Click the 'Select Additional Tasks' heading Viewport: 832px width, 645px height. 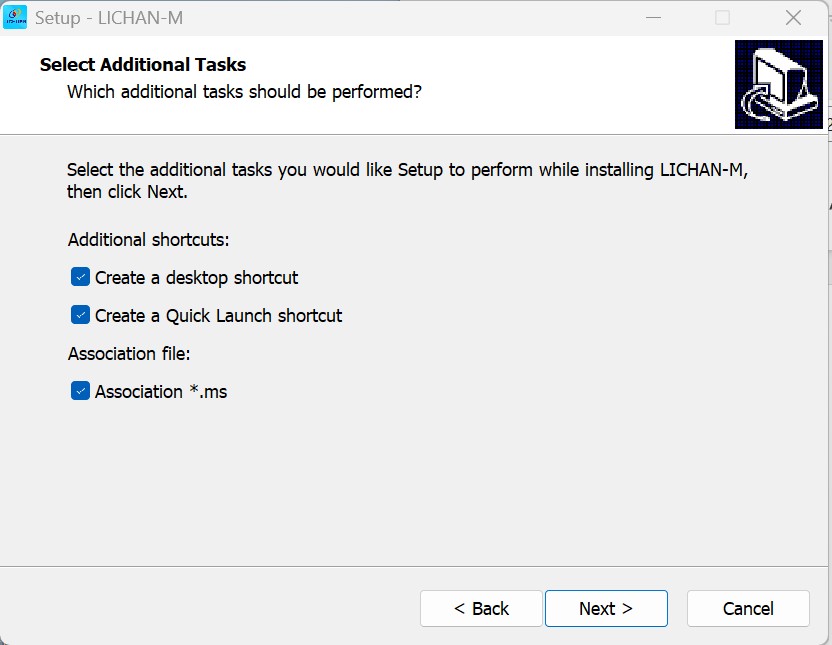[143, 65]
